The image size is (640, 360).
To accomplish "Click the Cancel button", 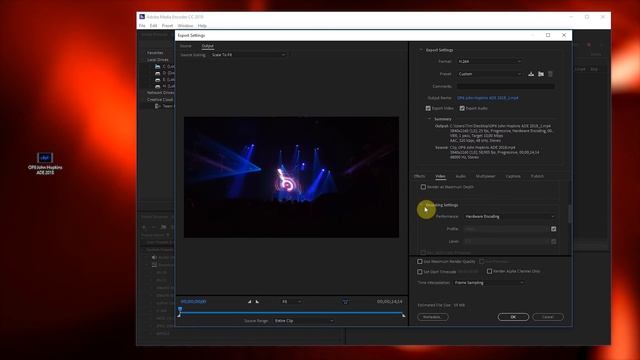I will [x=548, y=317].
